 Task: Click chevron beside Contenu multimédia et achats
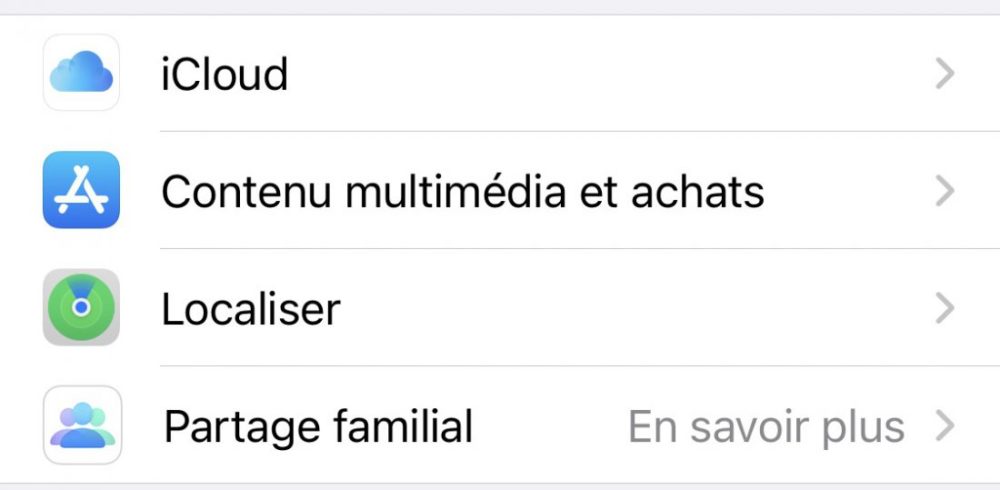(944, 191)
